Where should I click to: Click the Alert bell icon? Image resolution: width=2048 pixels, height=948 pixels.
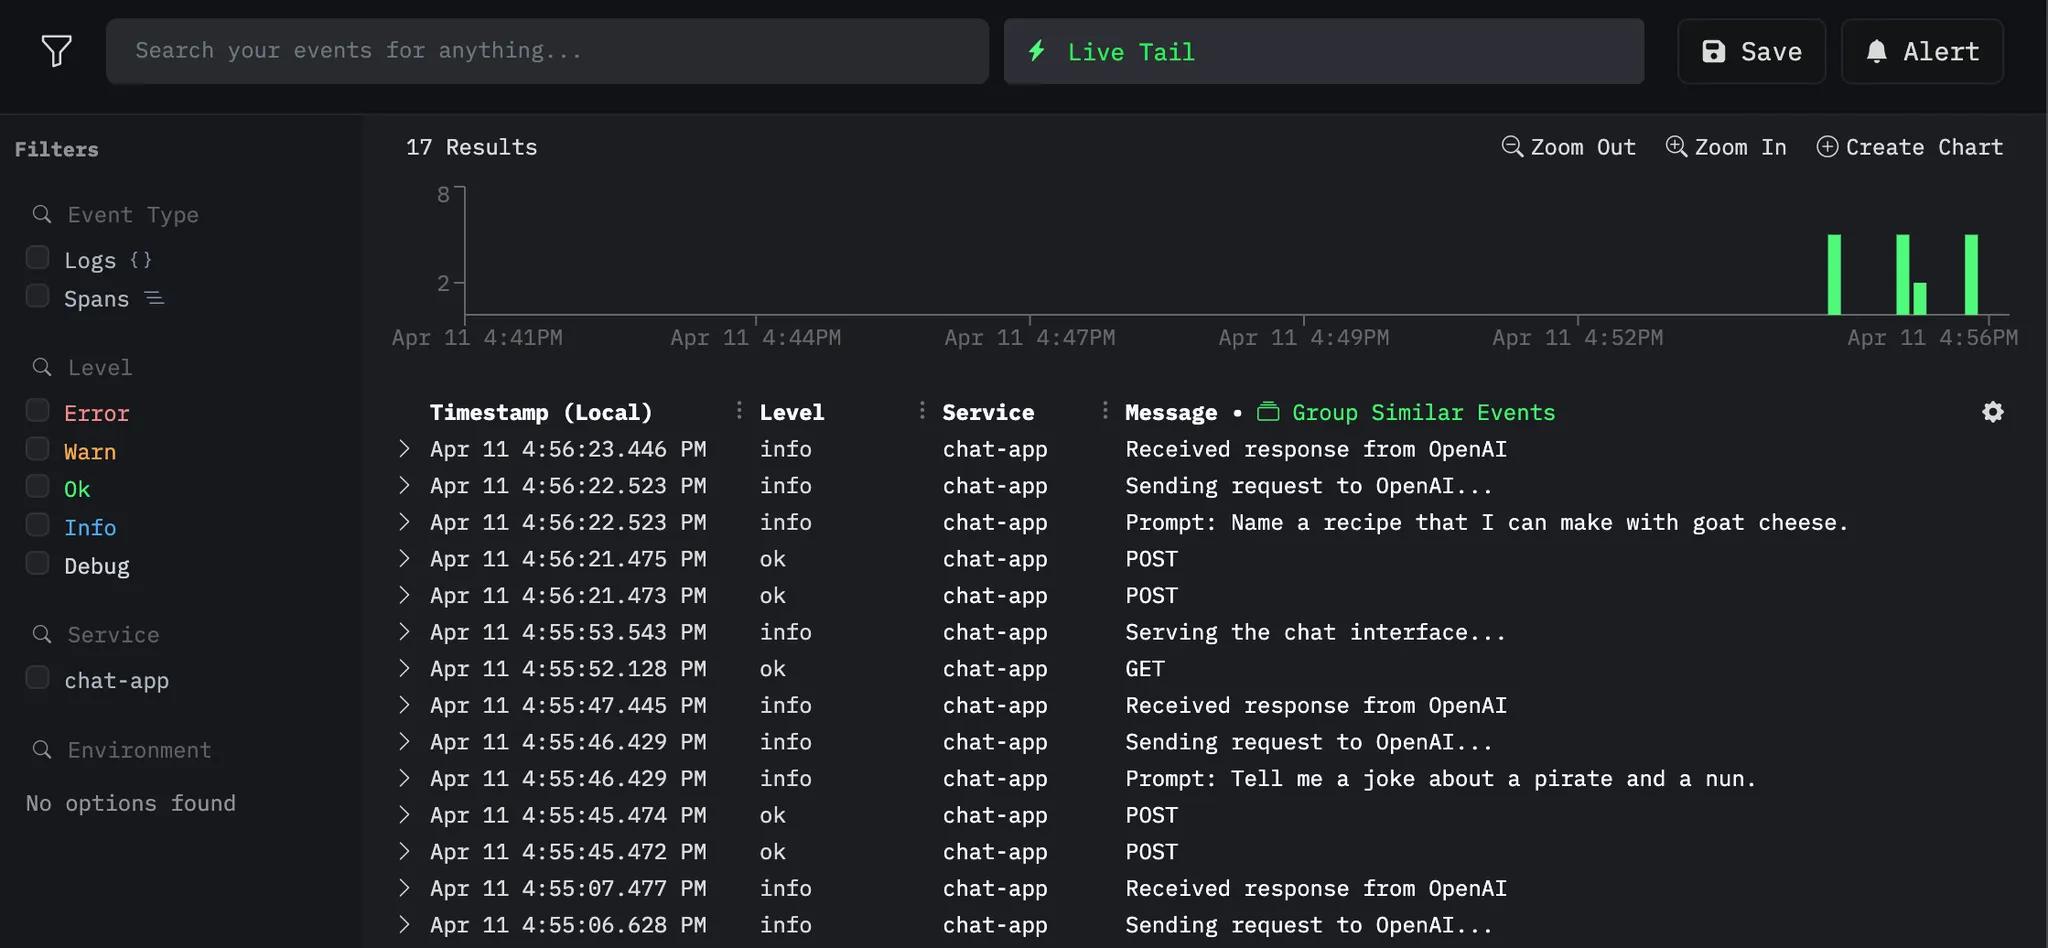pyautogui.click(x=1878, y=51)
